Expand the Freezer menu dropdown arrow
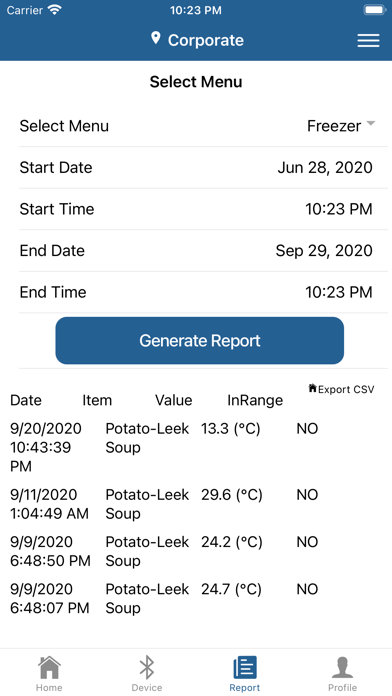The image size is (392, 696). pos(371,124)
